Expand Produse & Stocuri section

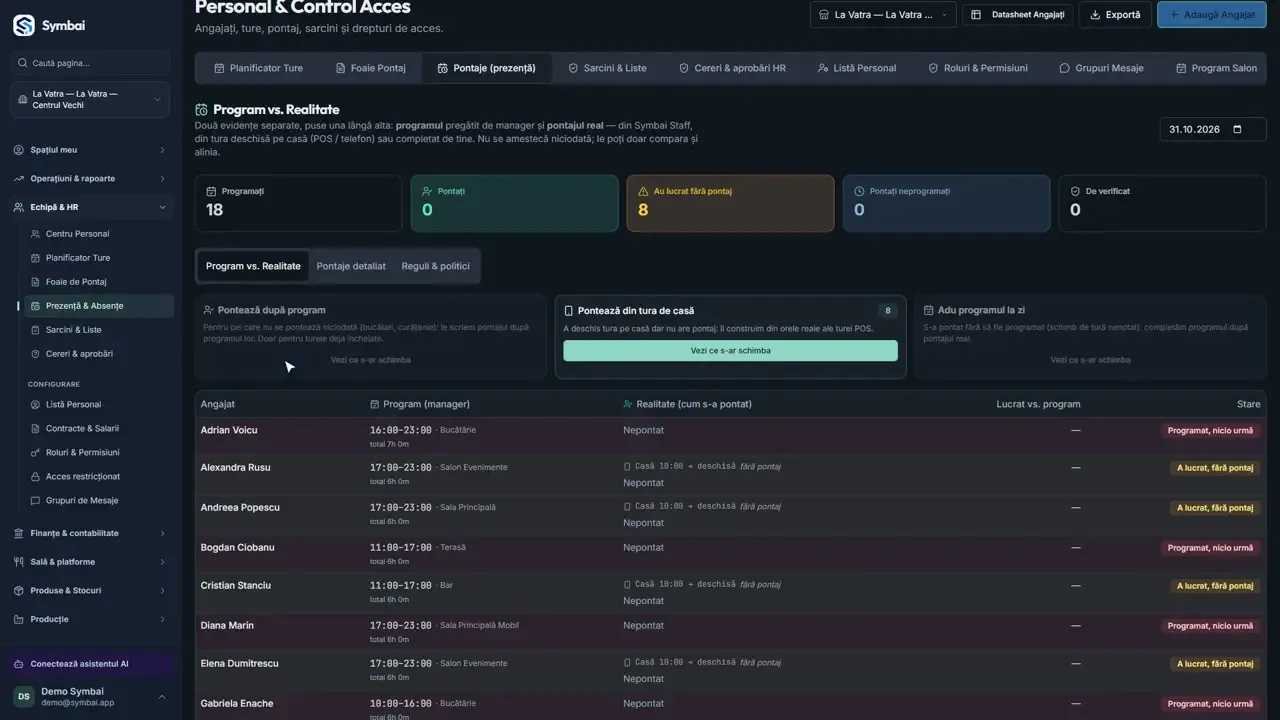91,590
